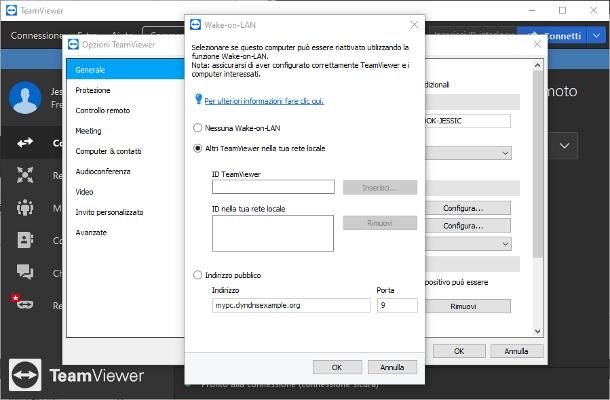This screenshot has width=610, height=400.
Task: Click the ID TeamViewer input field
Action: point(273,187)
